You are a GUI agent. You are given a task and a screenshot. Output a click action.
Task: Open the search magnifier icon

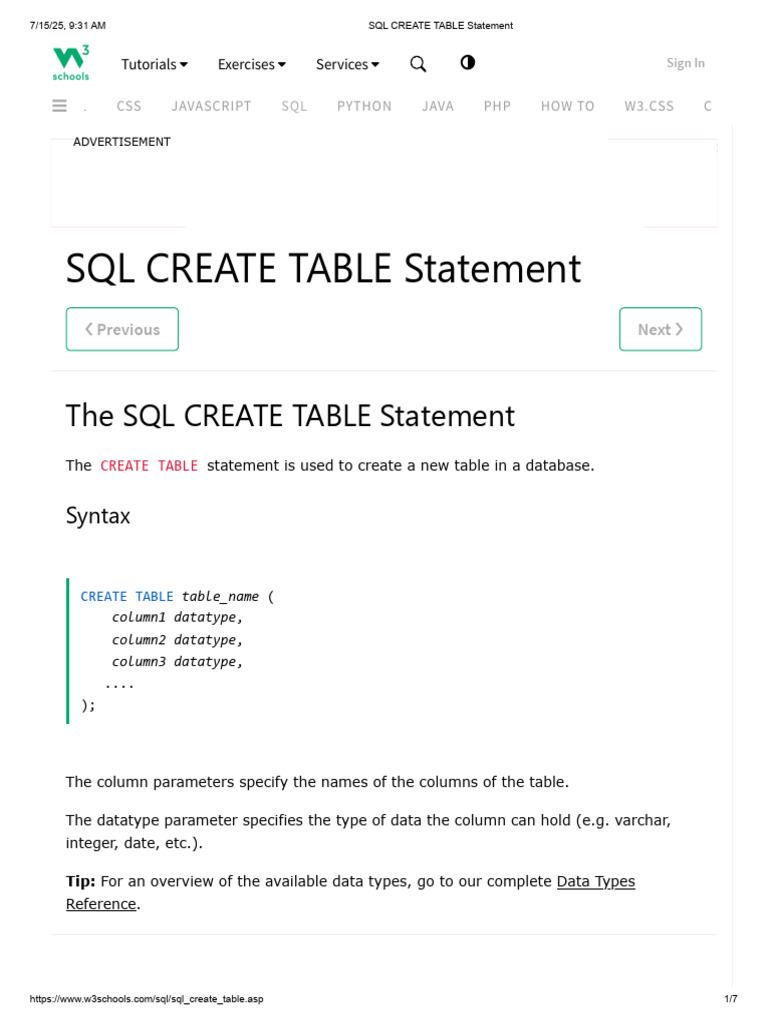pyautogui.click(x=418, y=64)
